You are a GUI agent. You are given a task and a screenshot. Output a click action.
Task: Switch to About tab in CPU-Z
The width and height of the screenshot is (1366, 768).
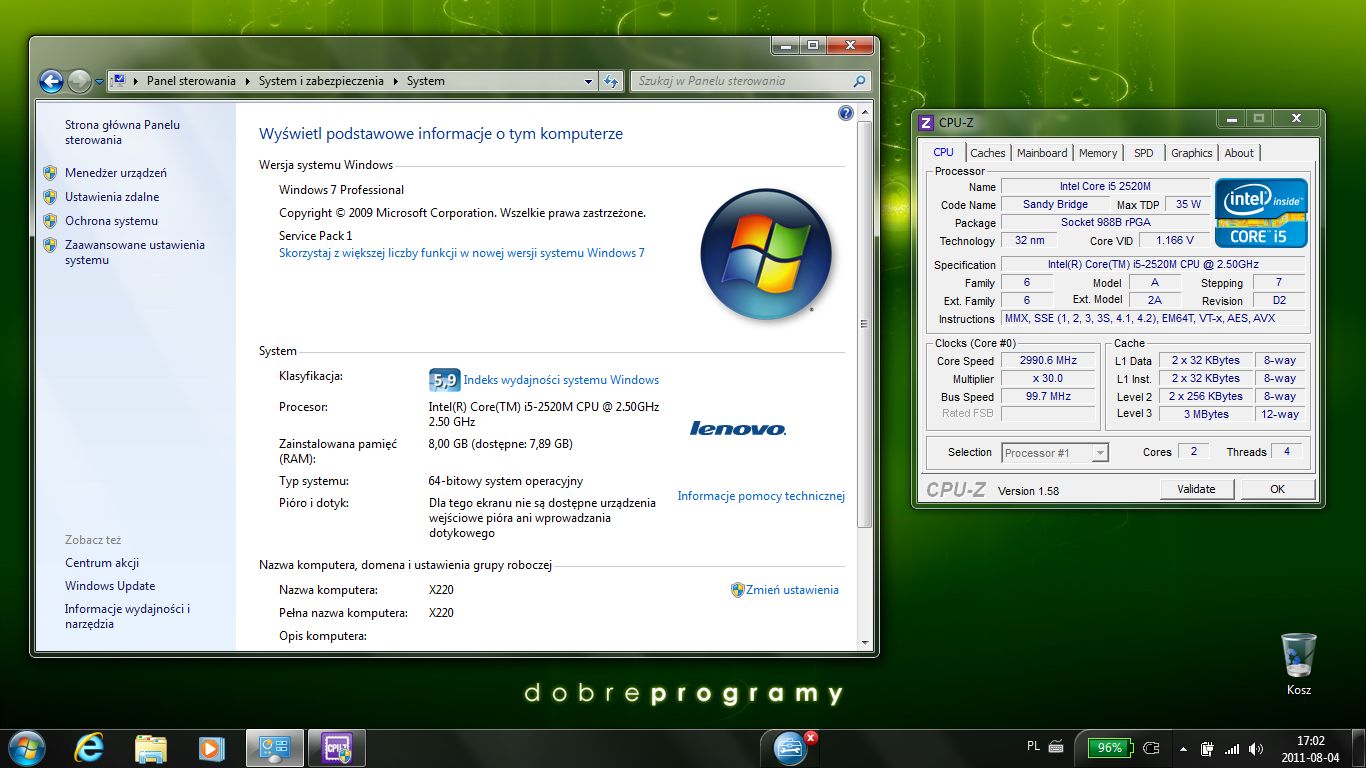(x=1239, y=153)
